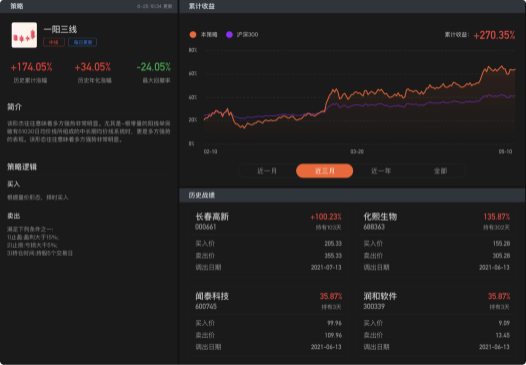Open the 华熙生物 688363 record card
Screen dimensions: 526x365
[436, 242]
